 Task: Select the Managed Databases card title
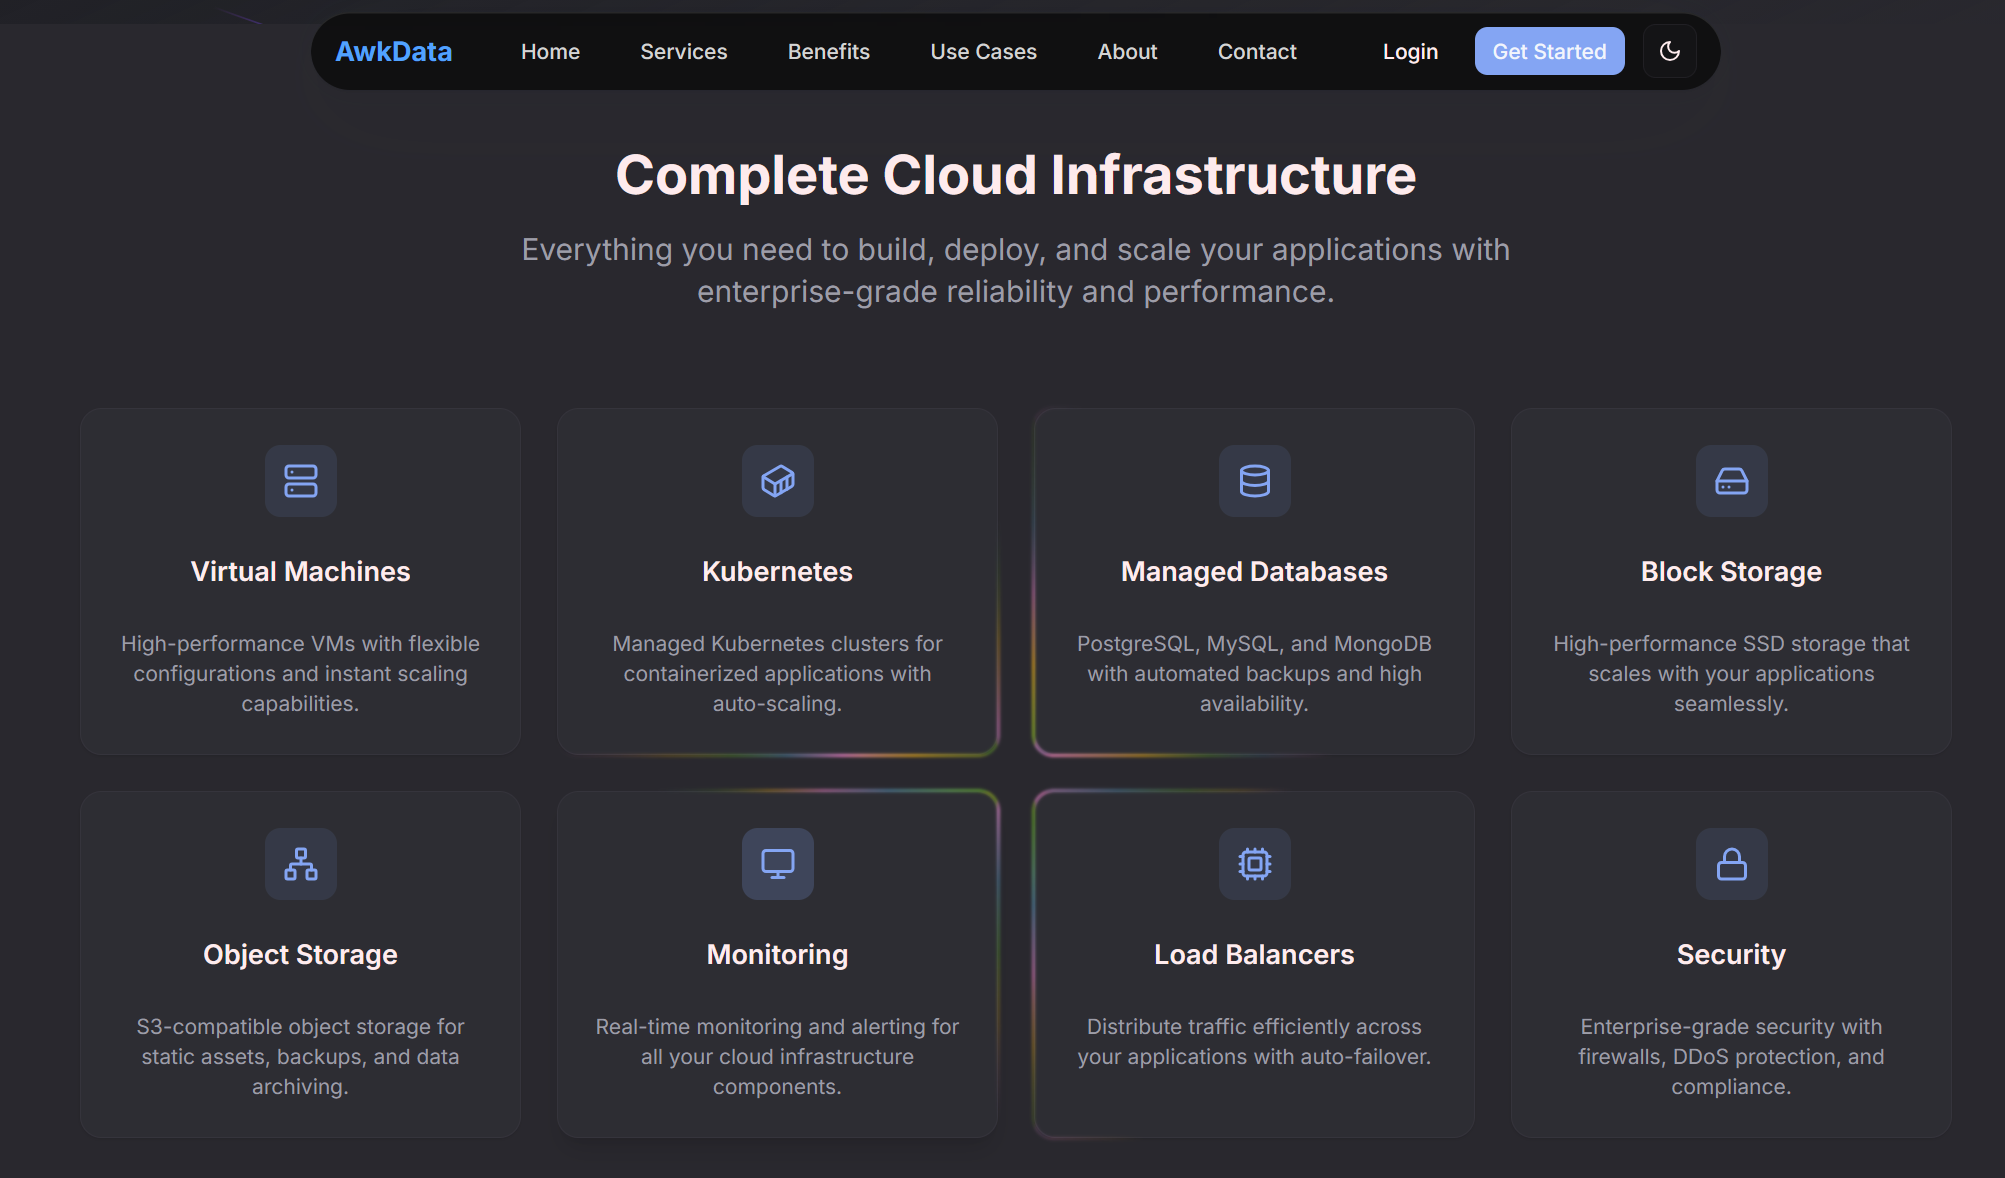click(1254, 572)
